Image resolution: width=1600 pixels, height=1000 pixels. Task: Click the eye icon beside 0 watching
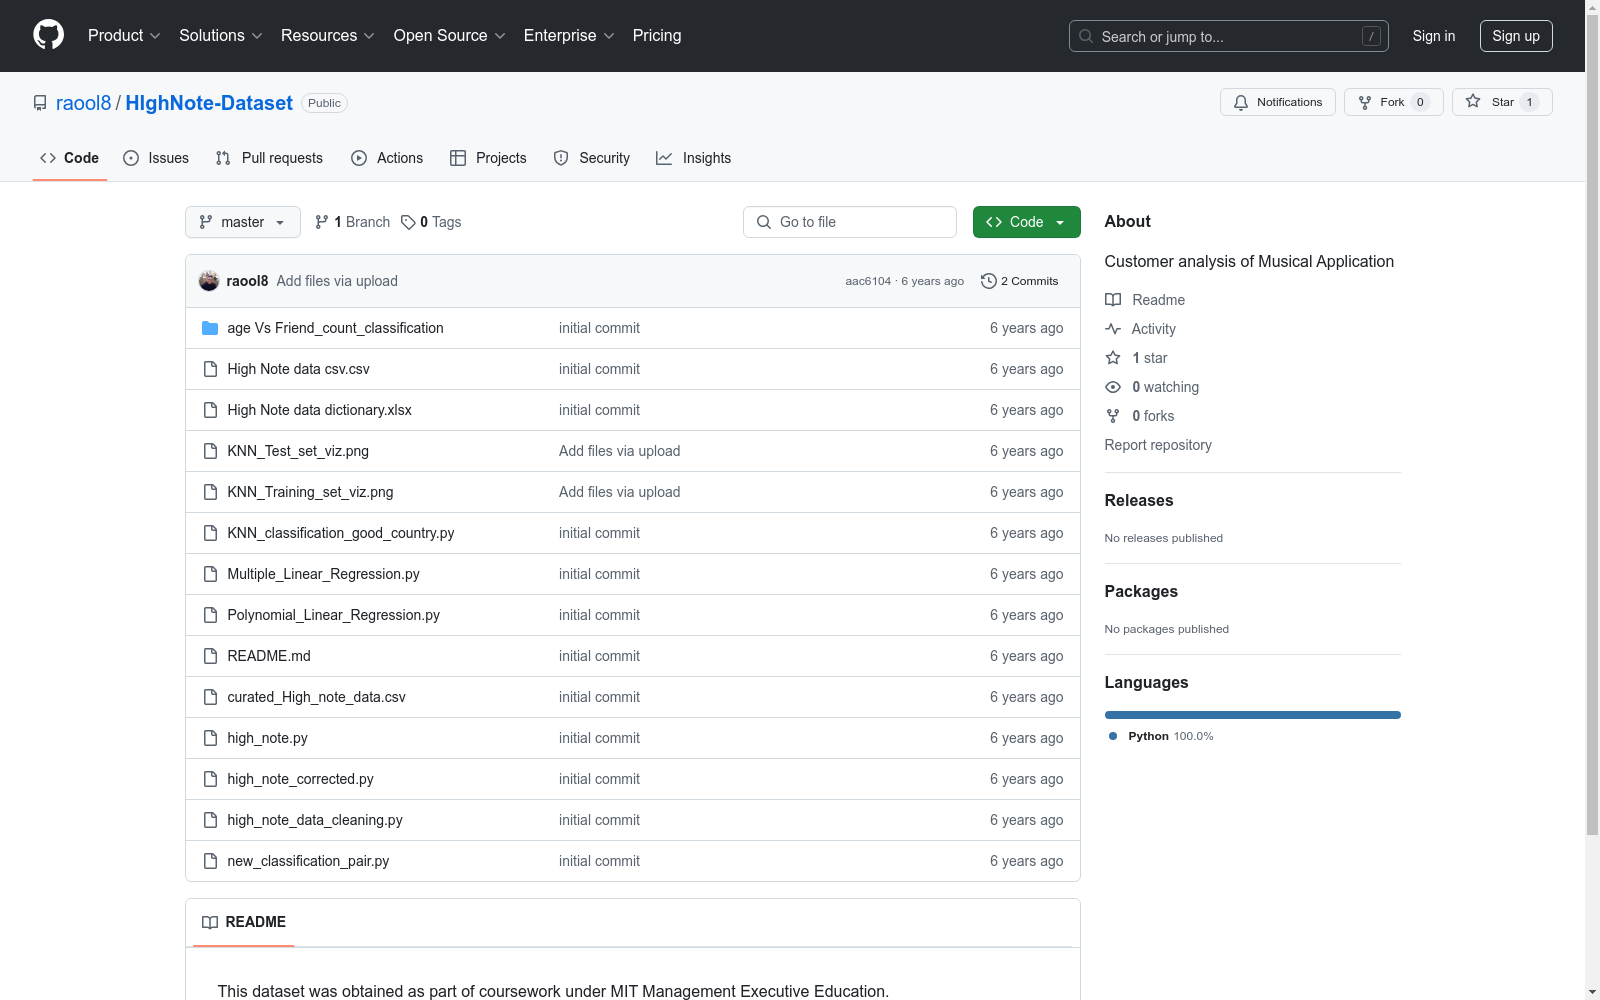1113,387
